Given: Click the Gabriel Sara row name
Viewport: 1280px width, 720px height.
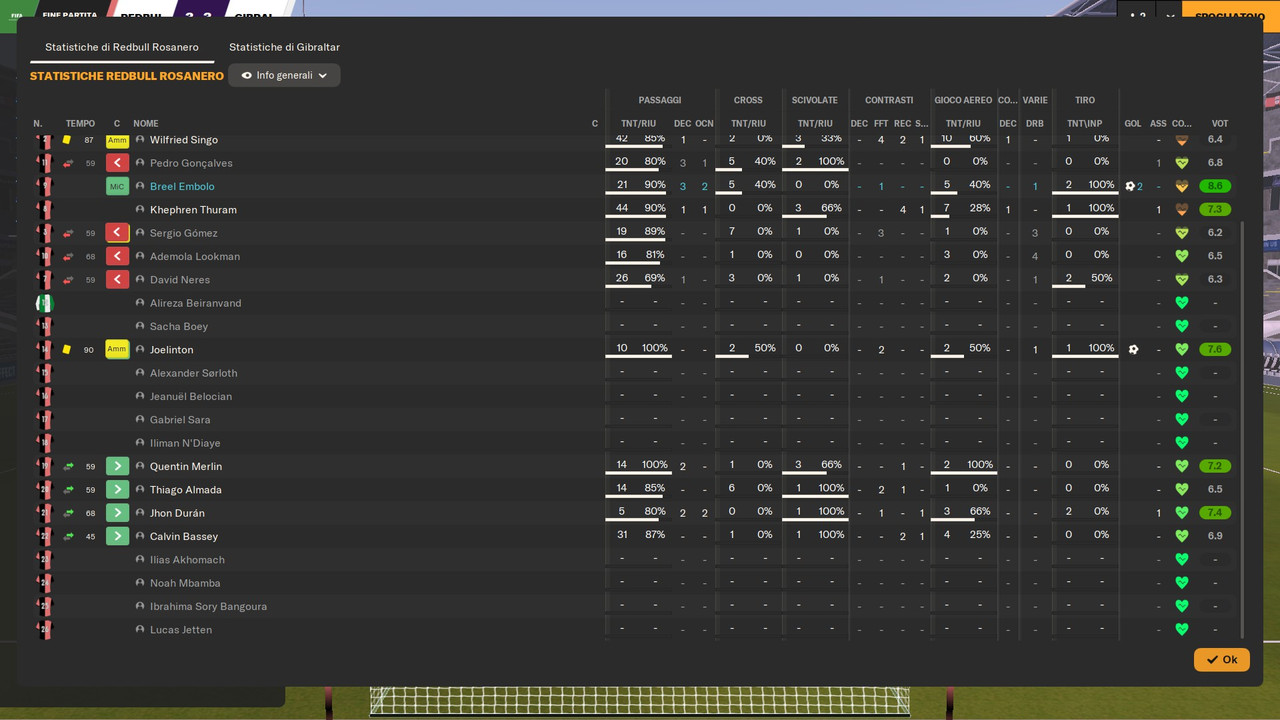Looking at the screenshot, I should tap(180, 420).
